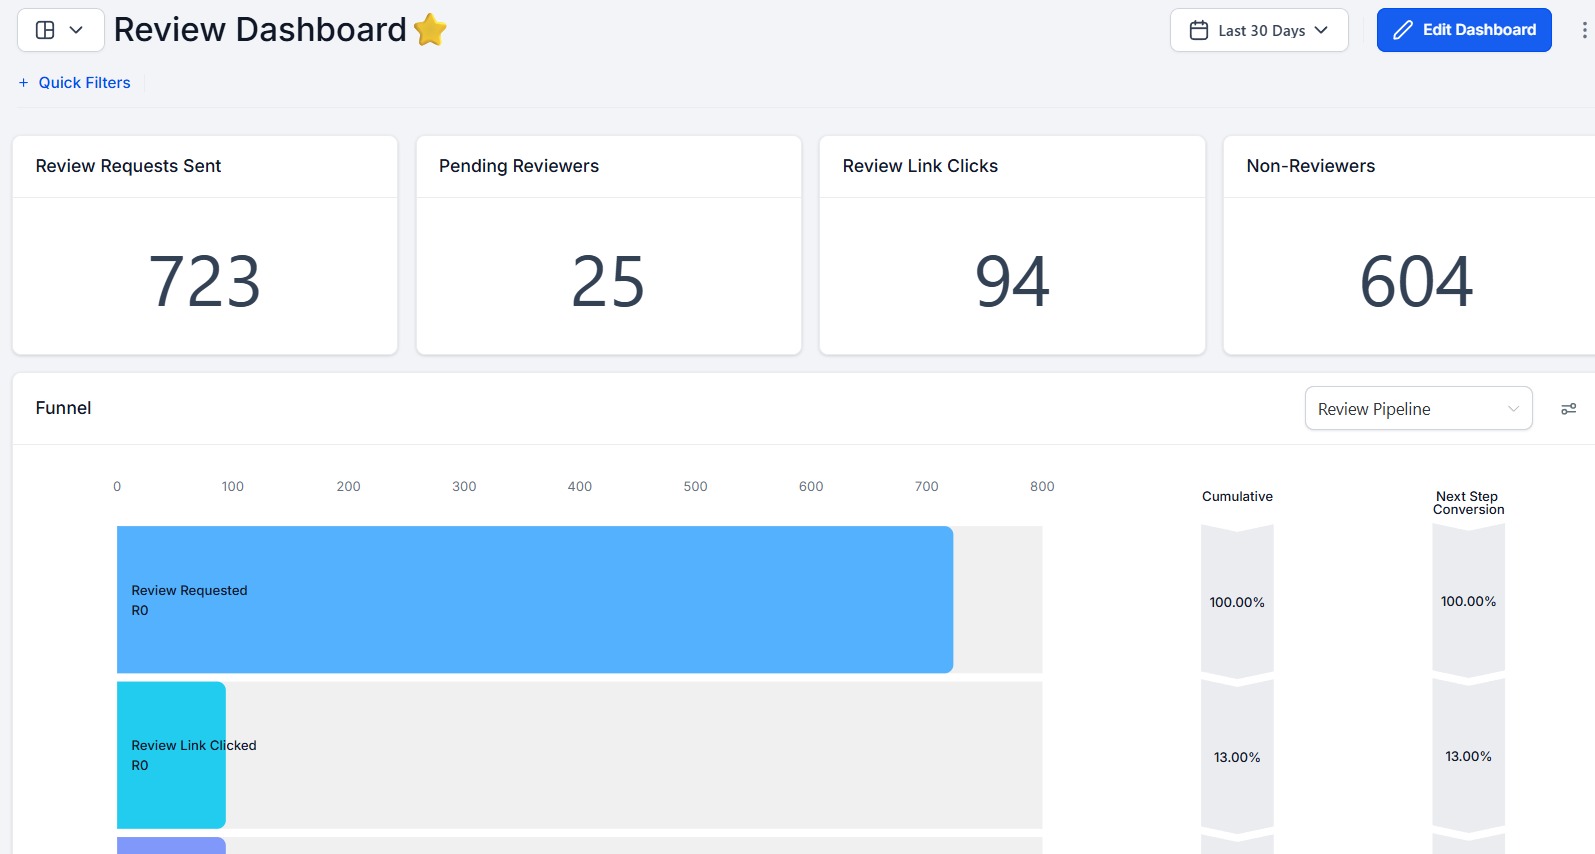Click the Review Link Clicked funnel bar
The height and width of the screenshot is (854, 1595).
[x=171, y=755]
